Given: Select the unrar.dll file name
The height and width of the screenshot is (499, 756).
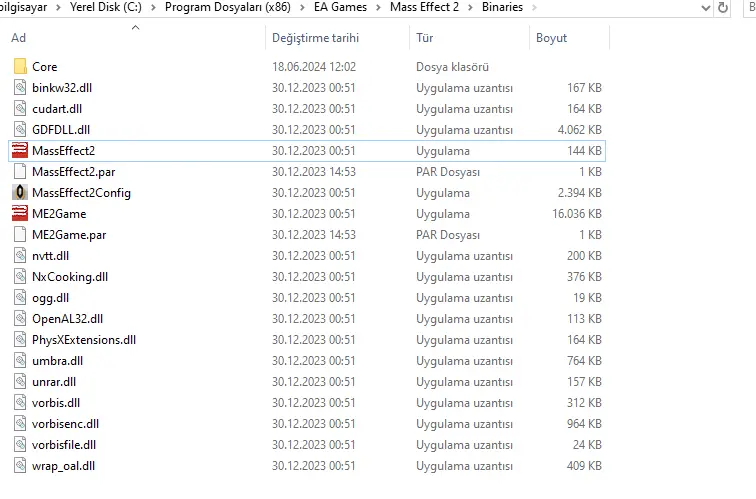Looking at the screenshot, I should (x=54, y=382).
